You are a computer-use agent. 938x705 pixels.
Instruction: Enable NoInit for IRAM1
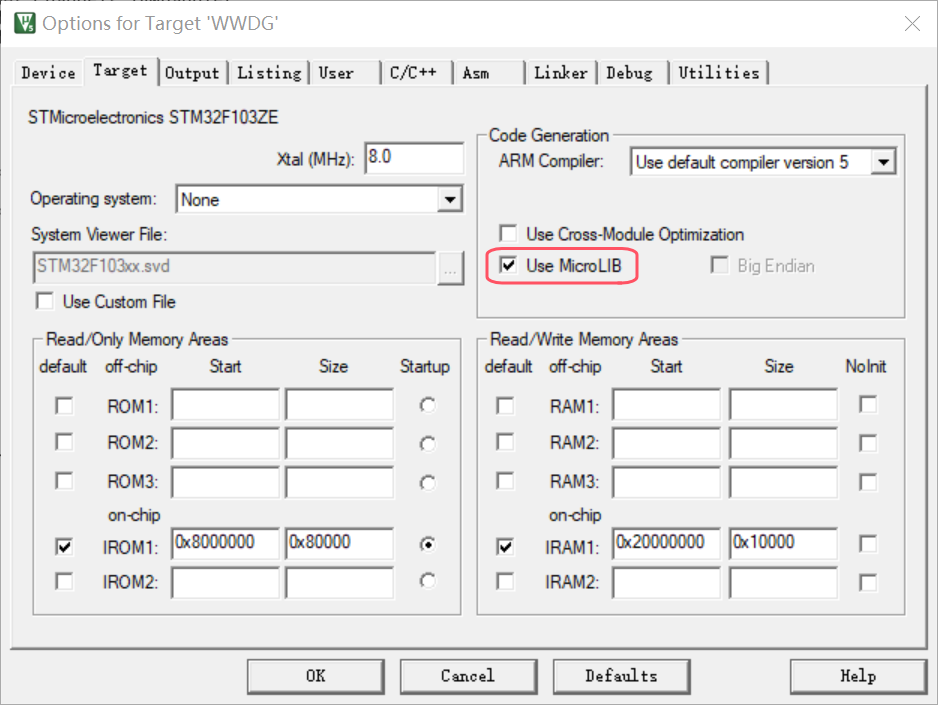[x=868, y=544]
